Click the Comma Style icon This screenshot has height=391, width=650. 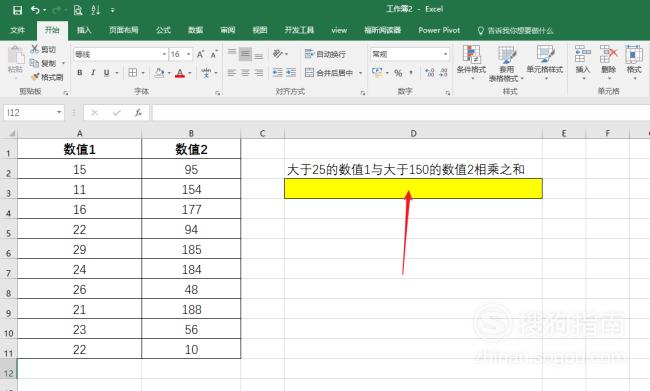tap(411, 73)
